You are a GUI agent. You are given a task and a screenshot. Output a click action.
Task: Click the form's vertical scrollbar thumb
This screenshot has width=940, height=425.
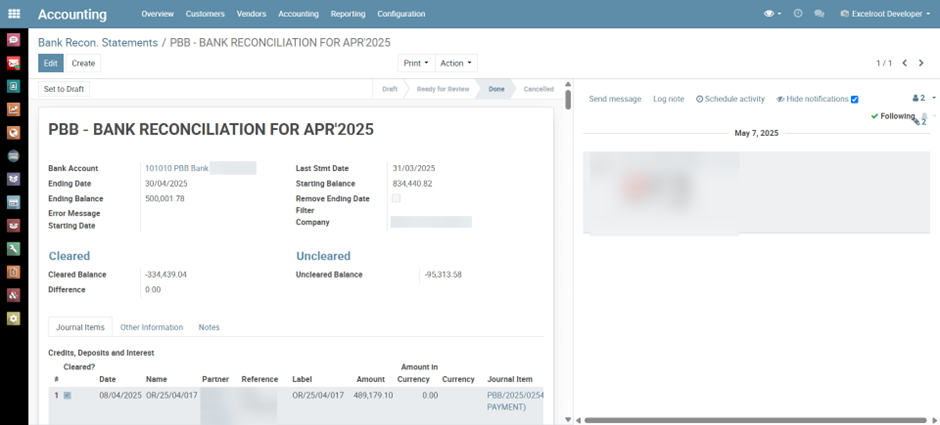pos(568,98)
